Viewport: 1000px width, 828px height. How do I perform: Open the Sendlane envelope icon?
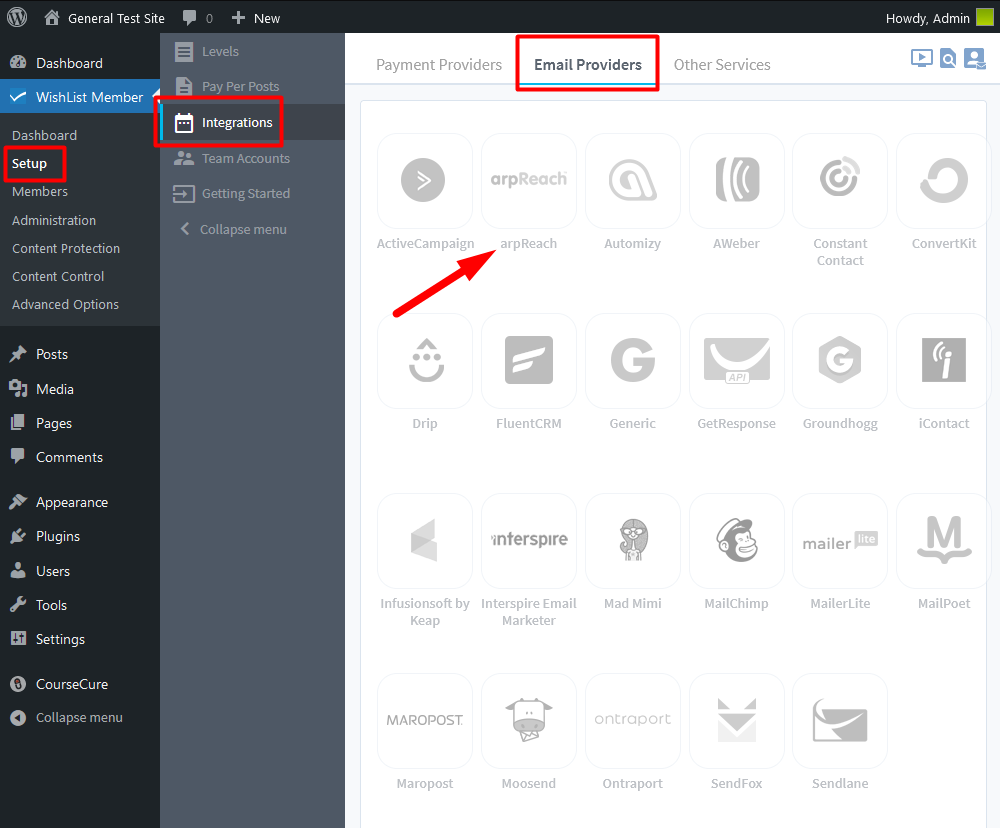point(840,721)
